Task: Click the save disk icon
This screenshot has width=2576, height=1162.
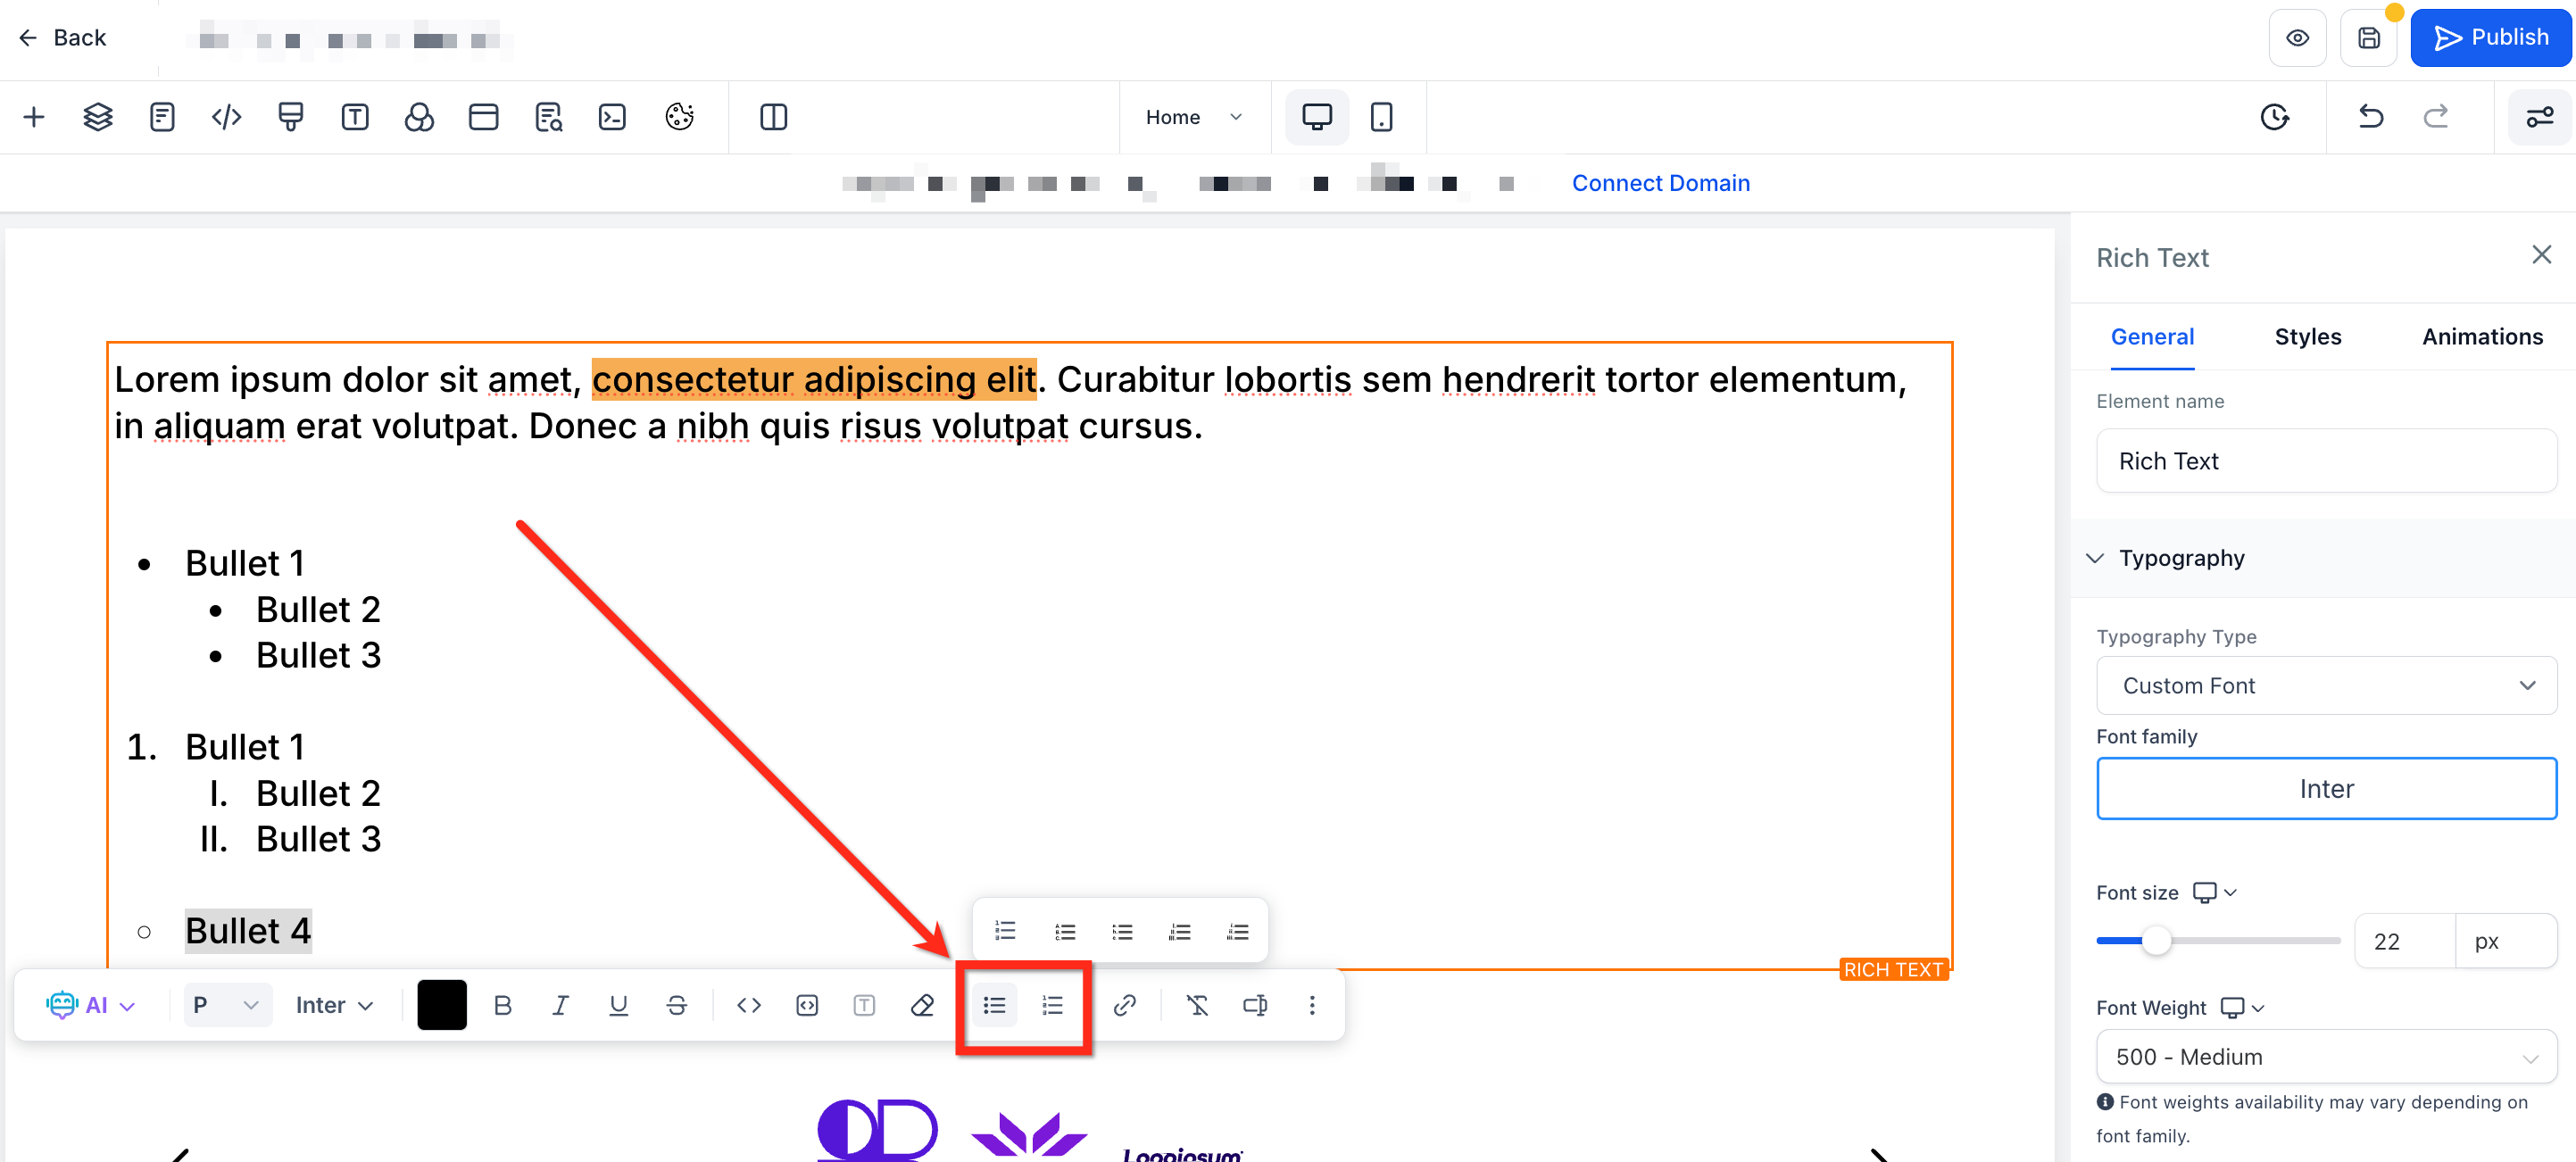Action: click(x=2368, y=38)
